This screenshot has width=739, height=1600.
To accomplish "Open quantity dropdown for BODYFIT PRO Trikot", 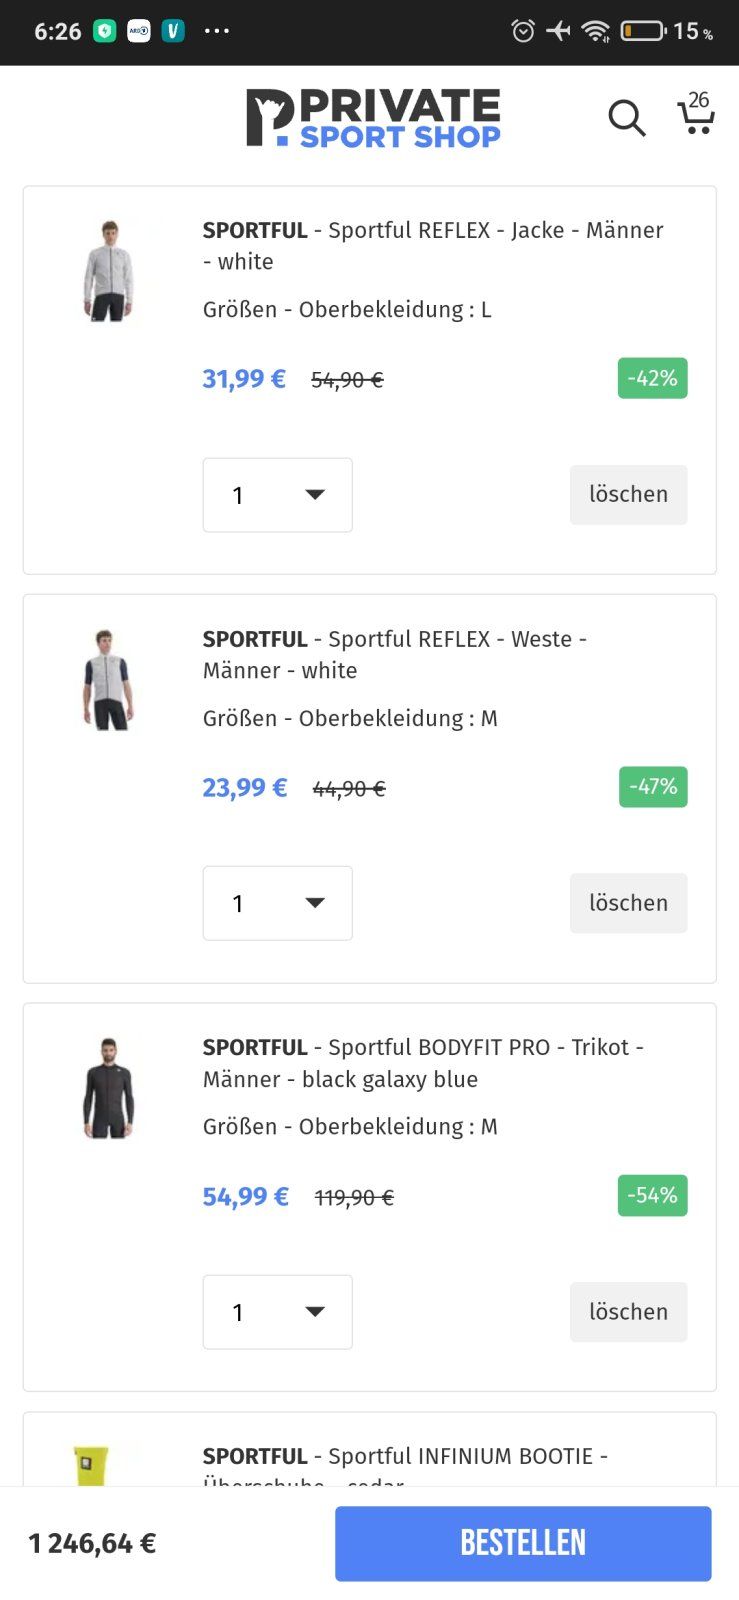I will (x=278, y=1312).
